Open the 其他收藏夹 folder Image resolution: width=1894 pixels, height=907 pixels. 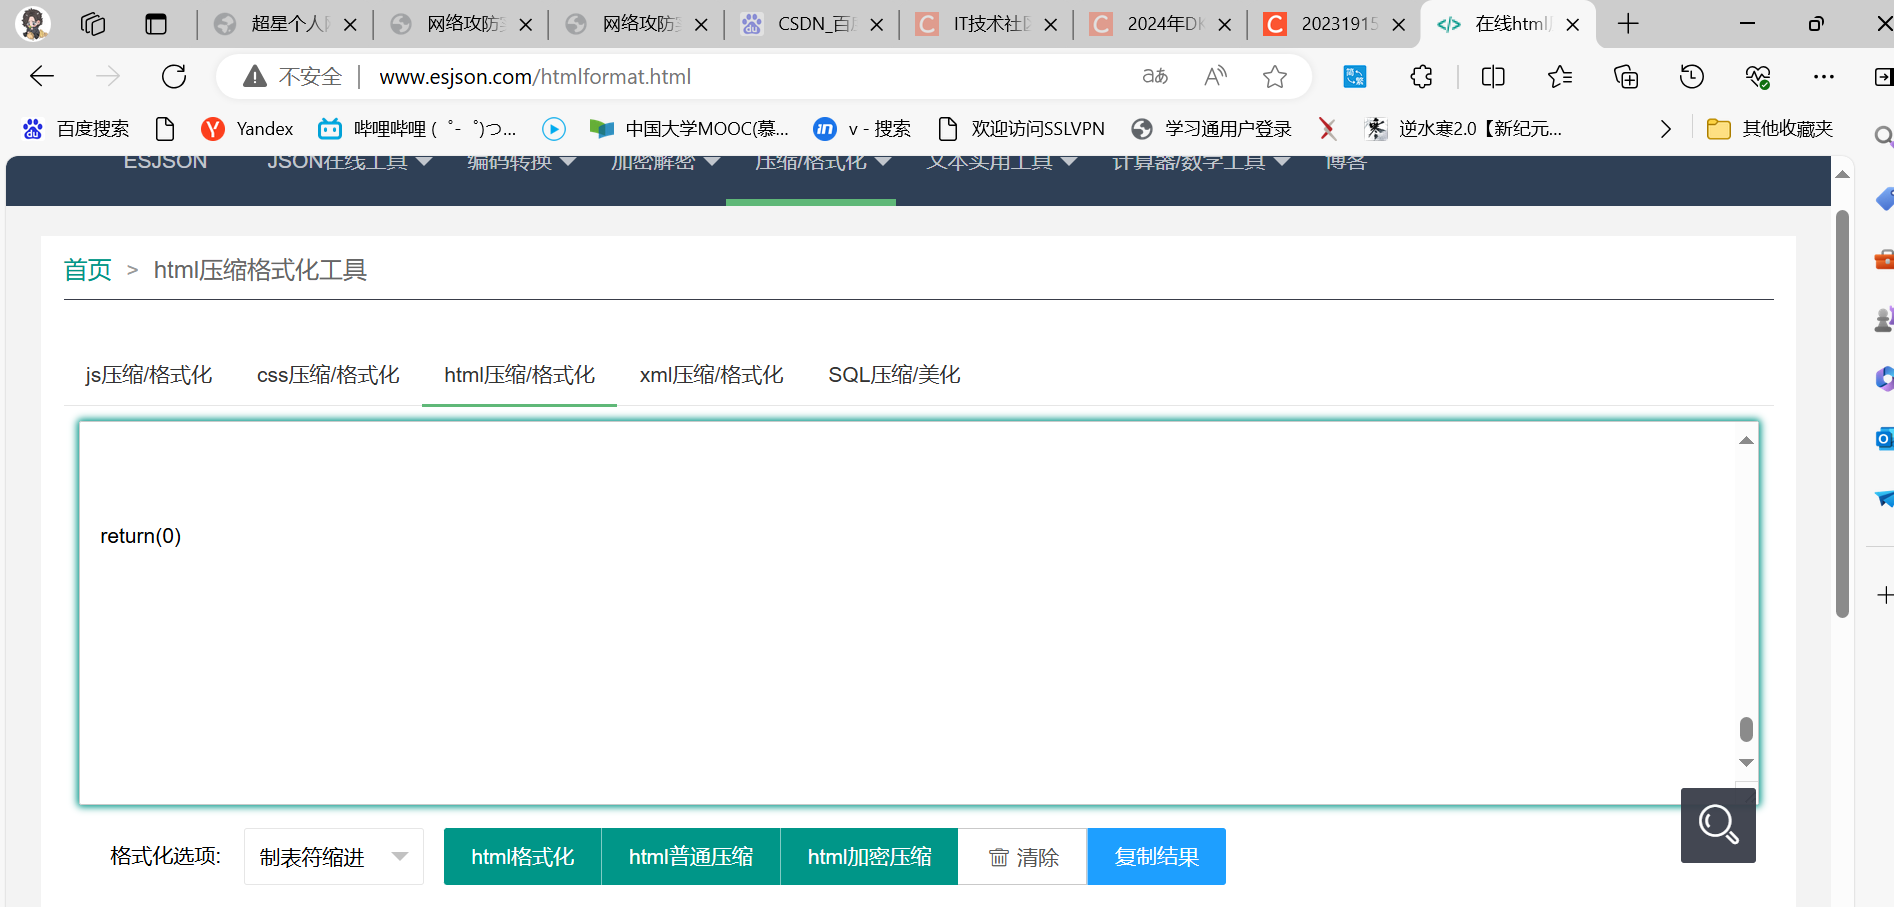point(1770,128)
